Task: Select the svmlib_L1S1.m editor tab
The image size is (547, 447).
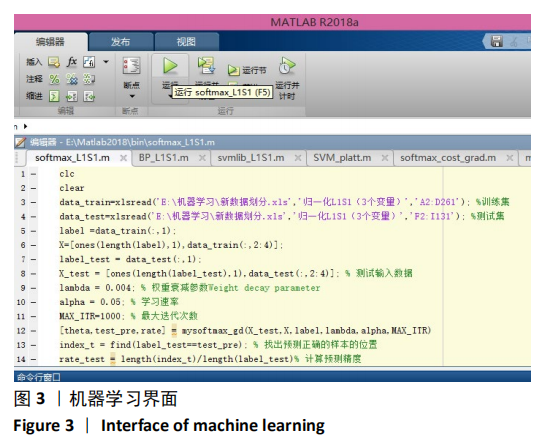Action: pos(251,158)
